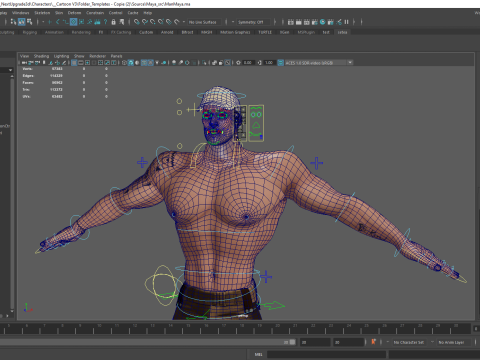
Task: Toggle the surfaces selection mask icon
Action: click(73, 22)
